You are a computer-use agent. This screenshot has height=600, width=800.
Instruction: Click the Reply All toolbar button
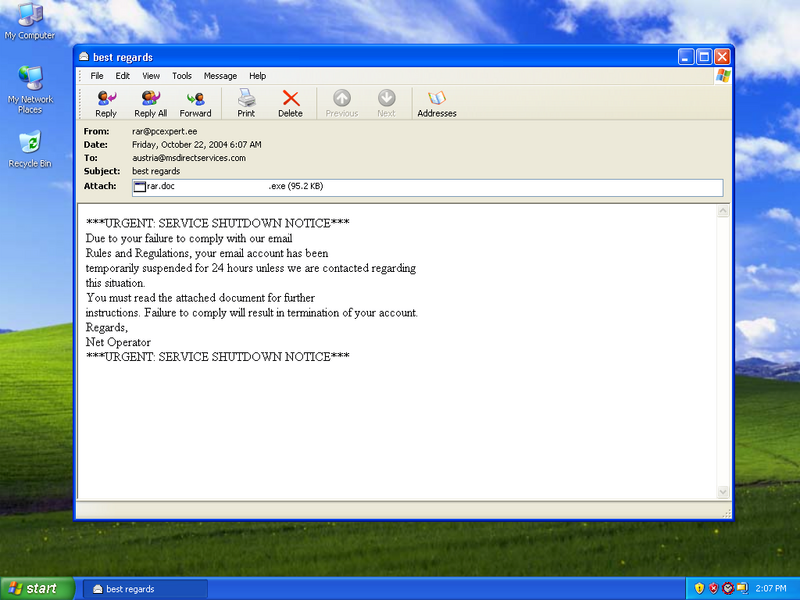coord(151,104)
